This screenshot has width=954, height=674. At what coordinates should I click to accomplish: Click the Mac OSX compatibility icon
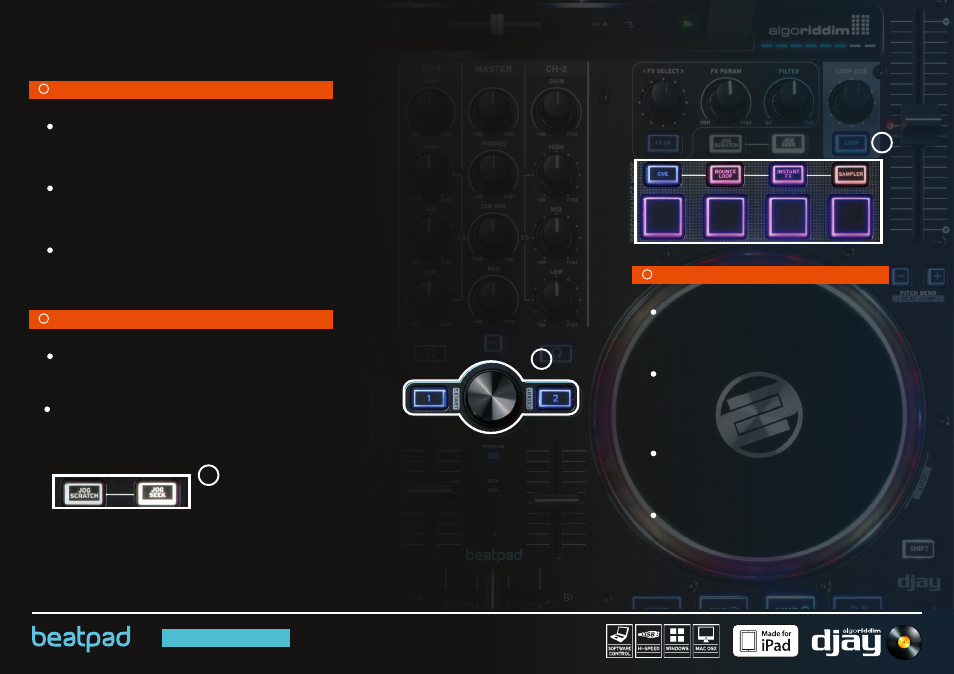coord(706,641)
